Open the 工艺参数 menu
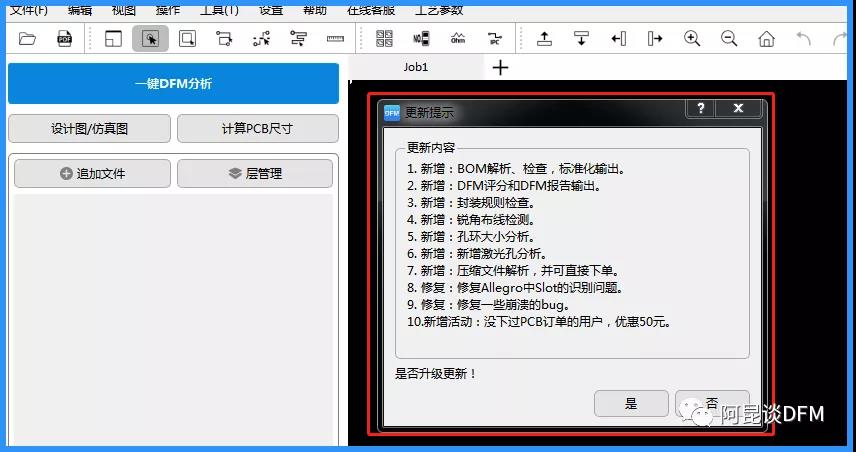Screen dimensions: 856x452 click(439, 10)
